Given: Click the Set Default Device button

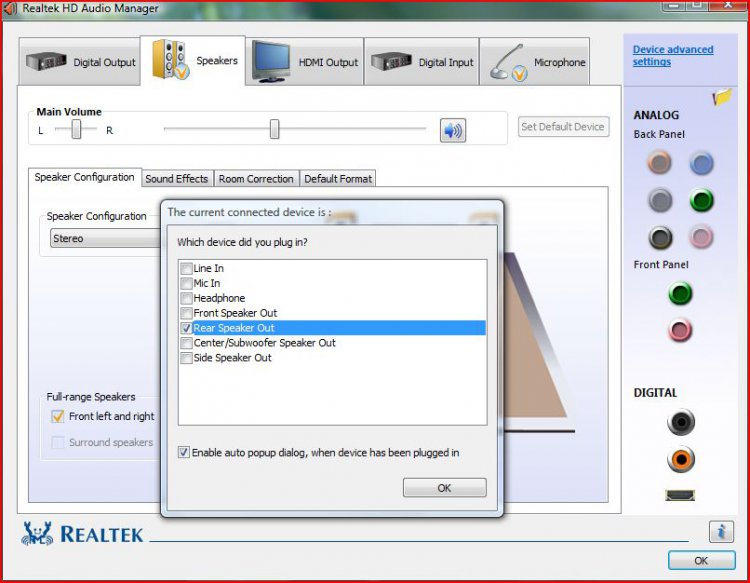Looking at the screenshot, I should click(563, 127).
